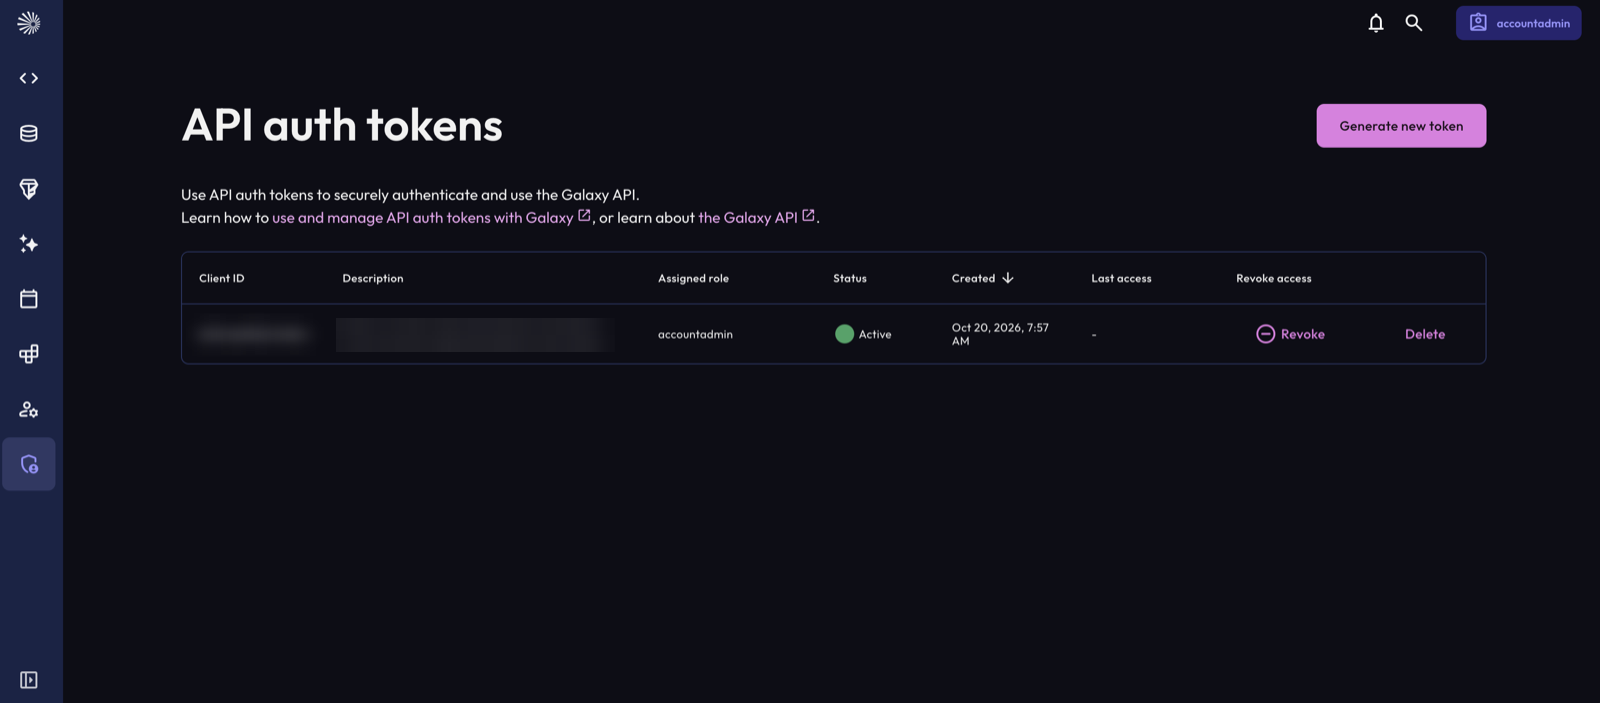Open notifications bell icon
The image size is (1600, 703).
tap(1376, 23)
